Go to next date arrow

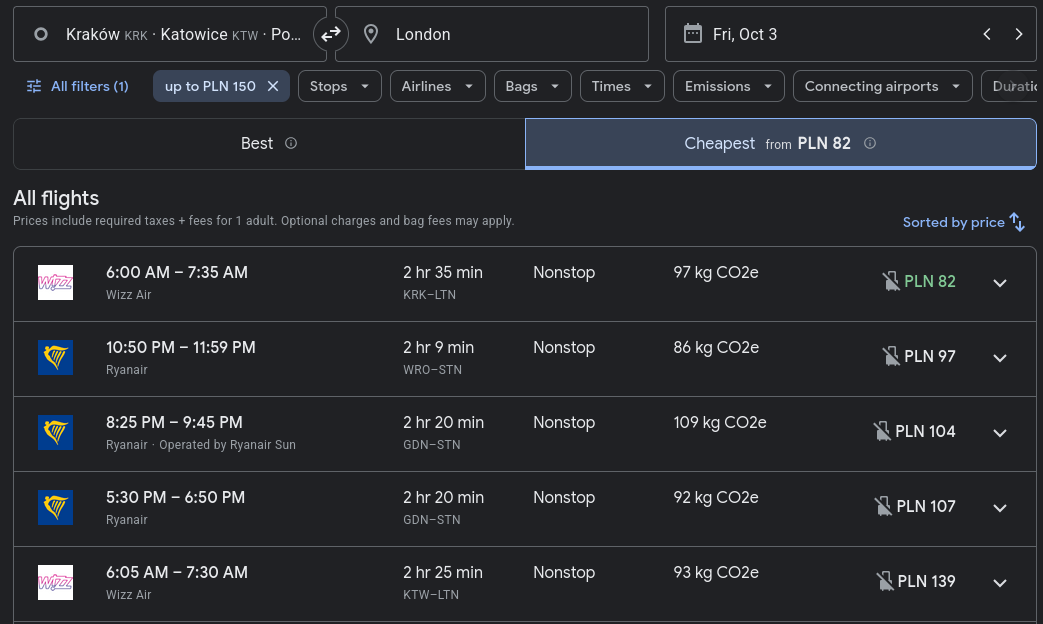[x=1018, y=34]
